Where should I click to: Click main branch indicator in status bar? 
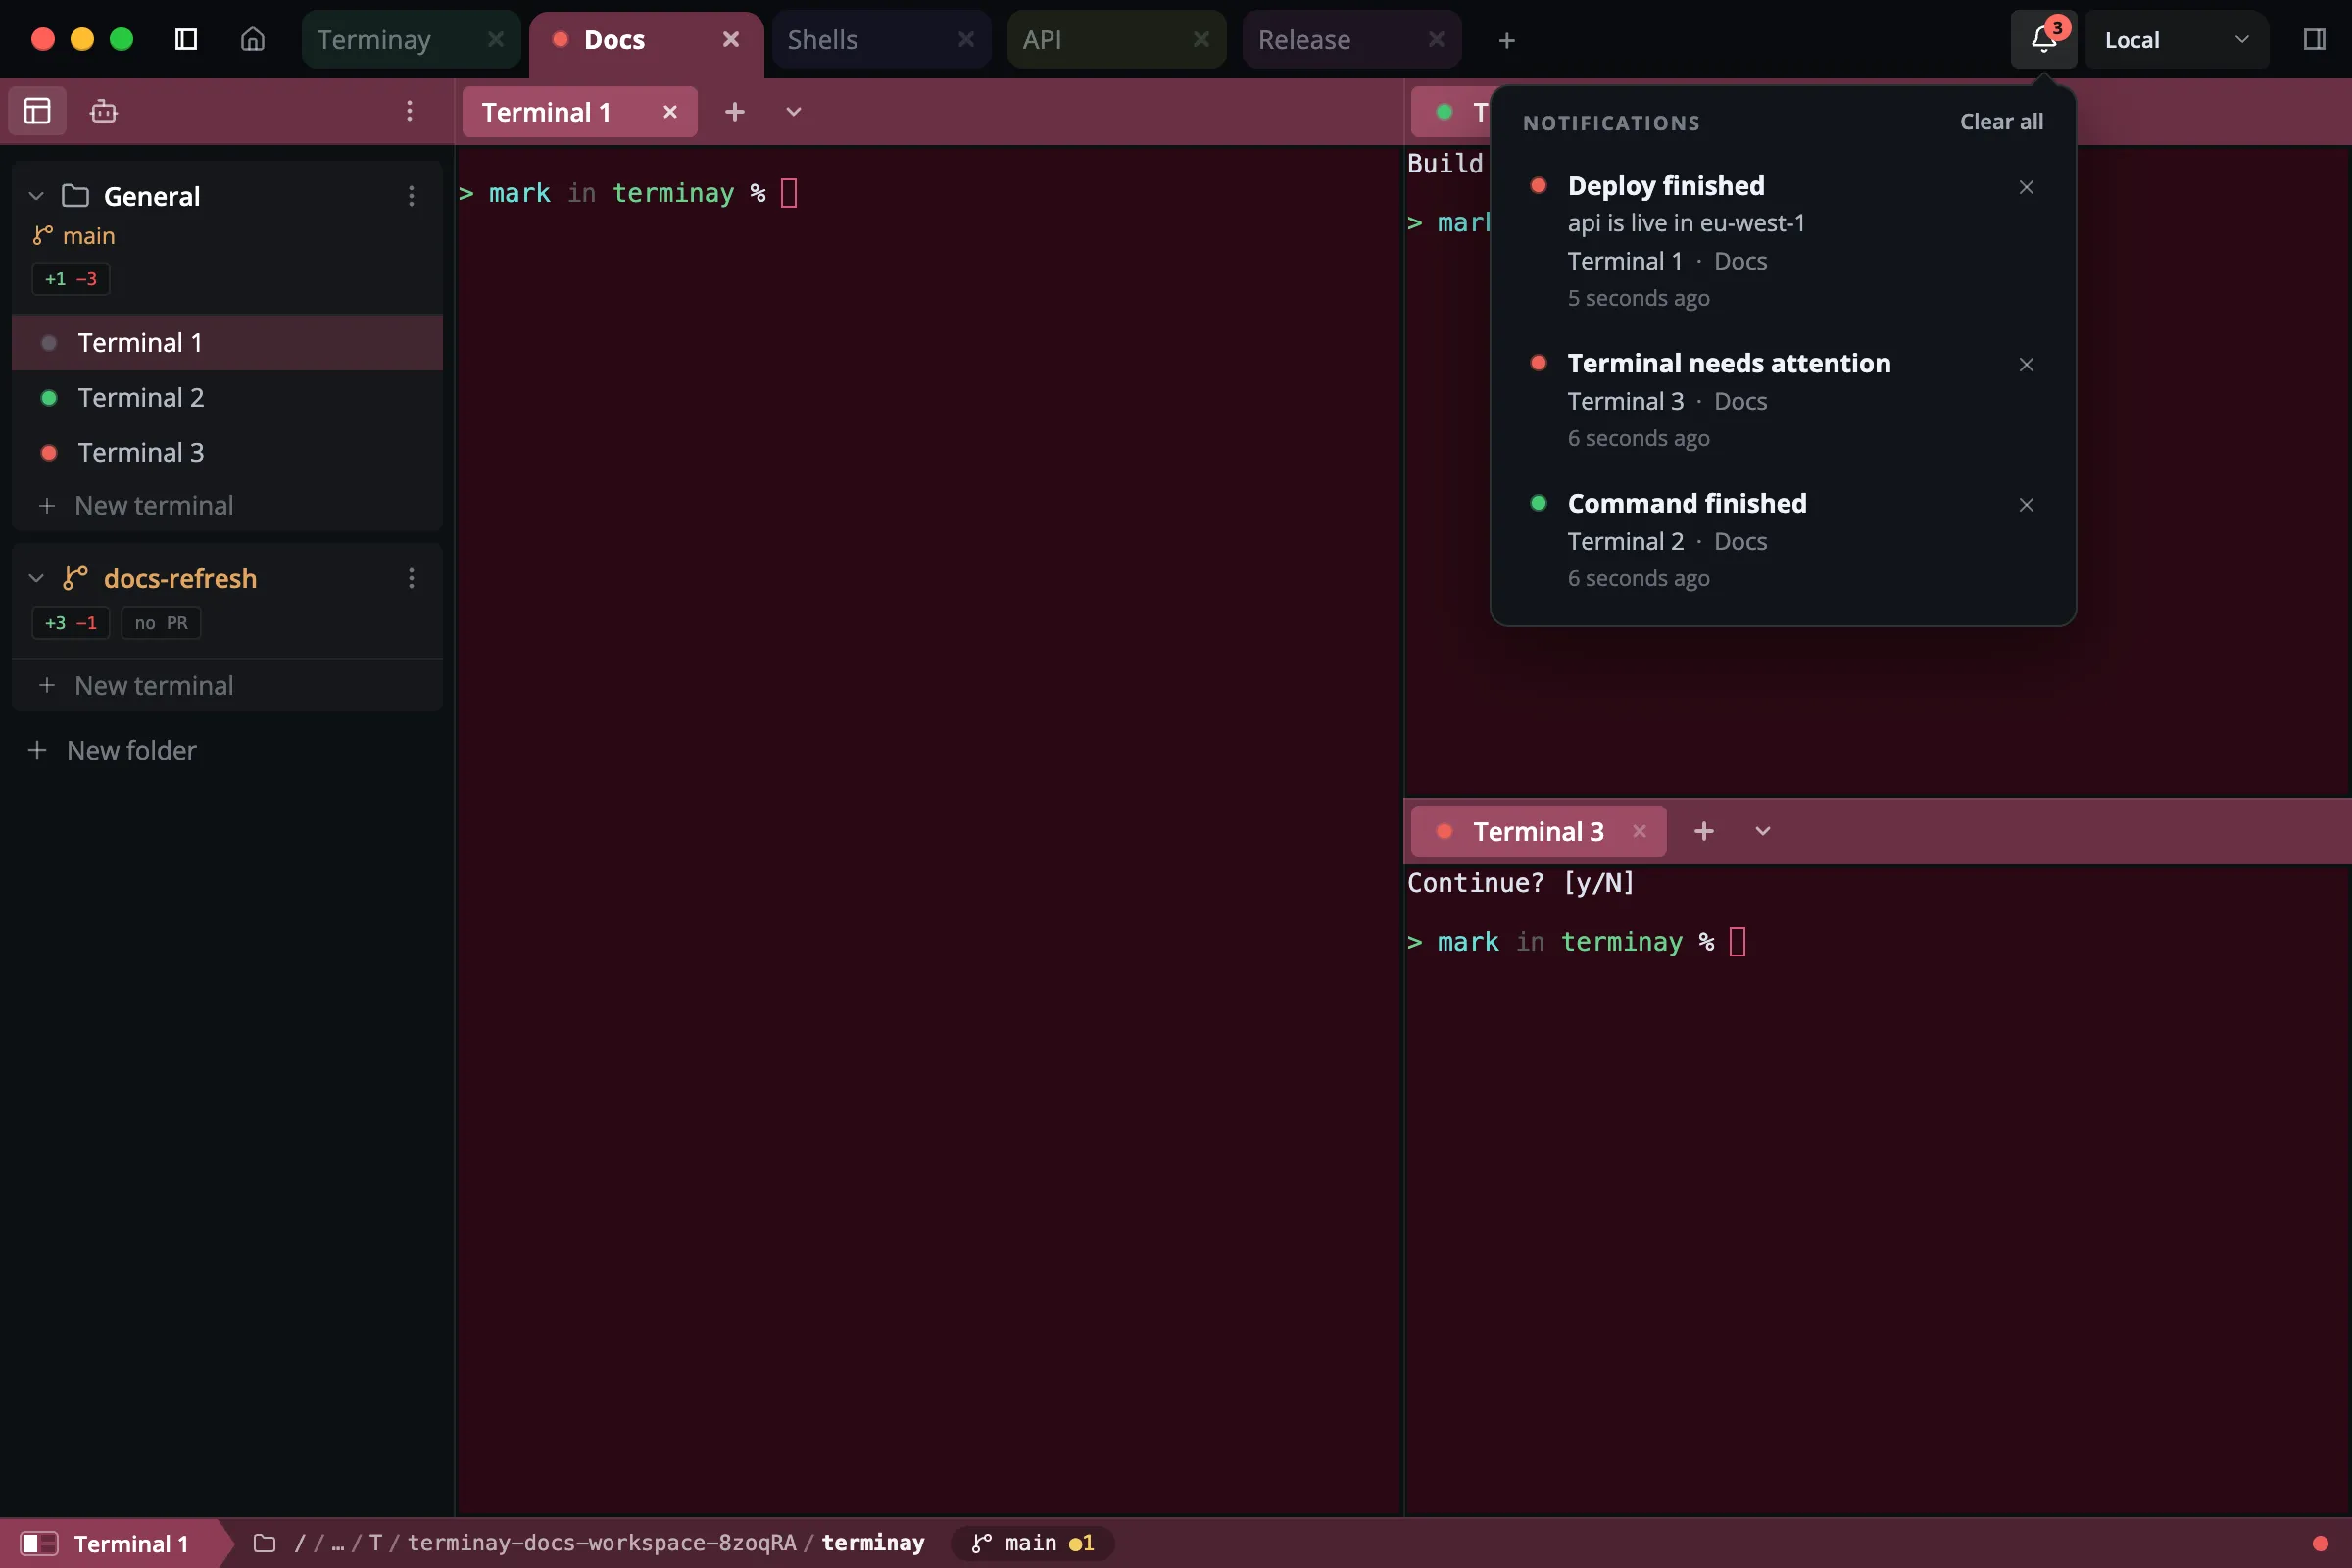coord(1032,1543)
